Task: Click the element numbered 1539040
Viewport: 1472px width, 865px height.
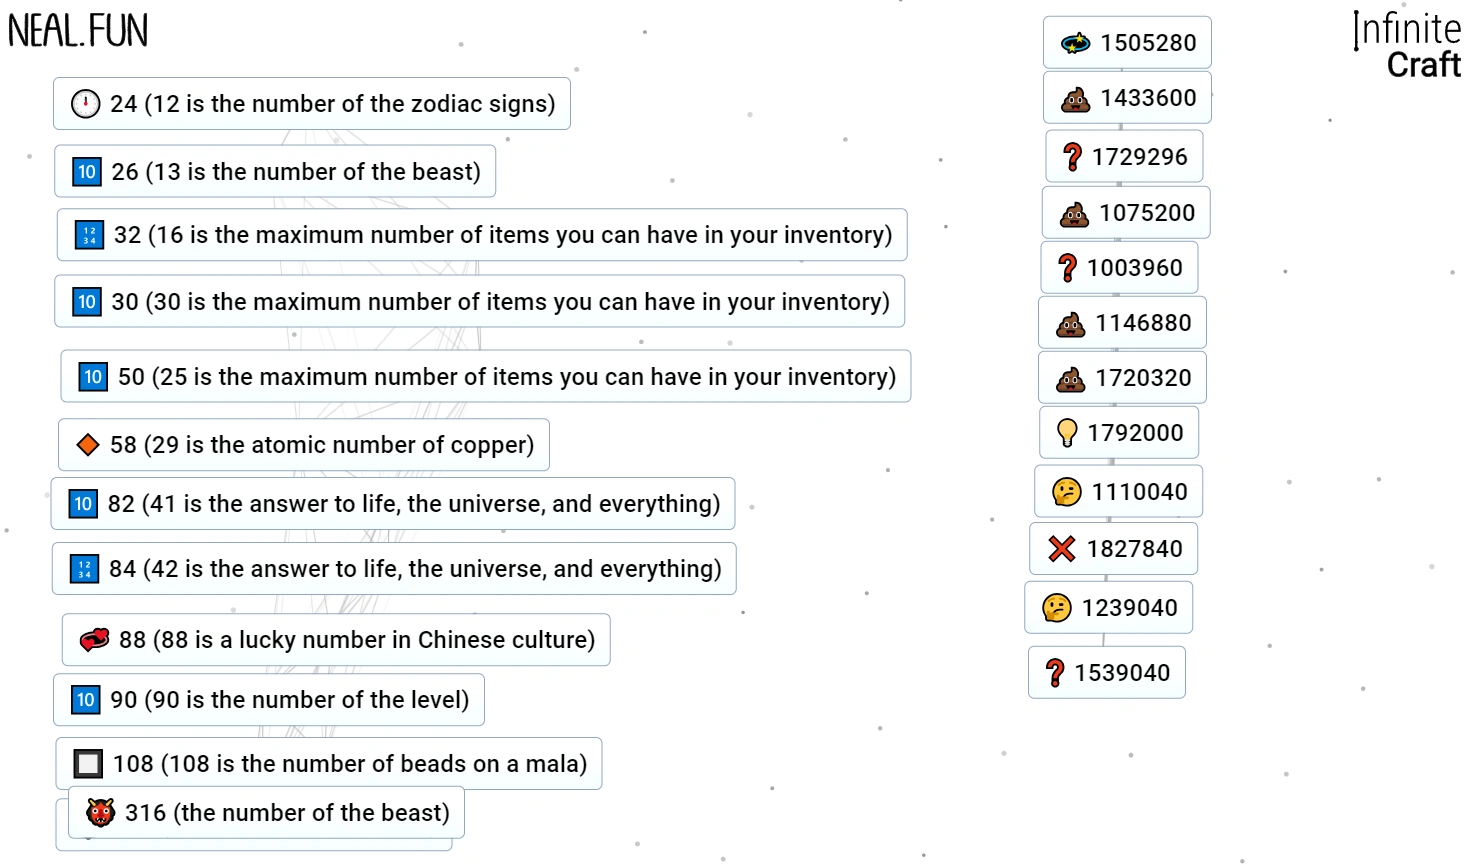Action: [1106, 672]
